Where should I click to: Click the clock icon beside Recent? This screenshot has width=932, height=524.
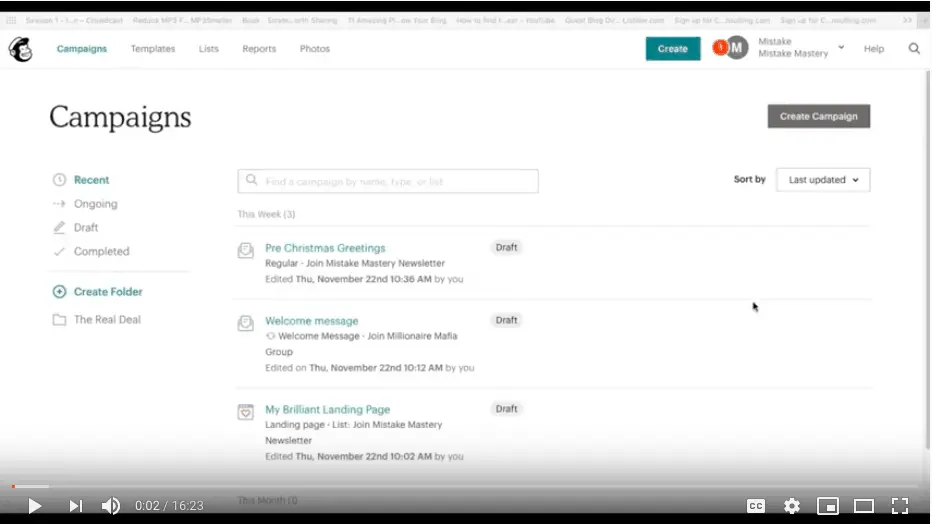tap(59, 180)
